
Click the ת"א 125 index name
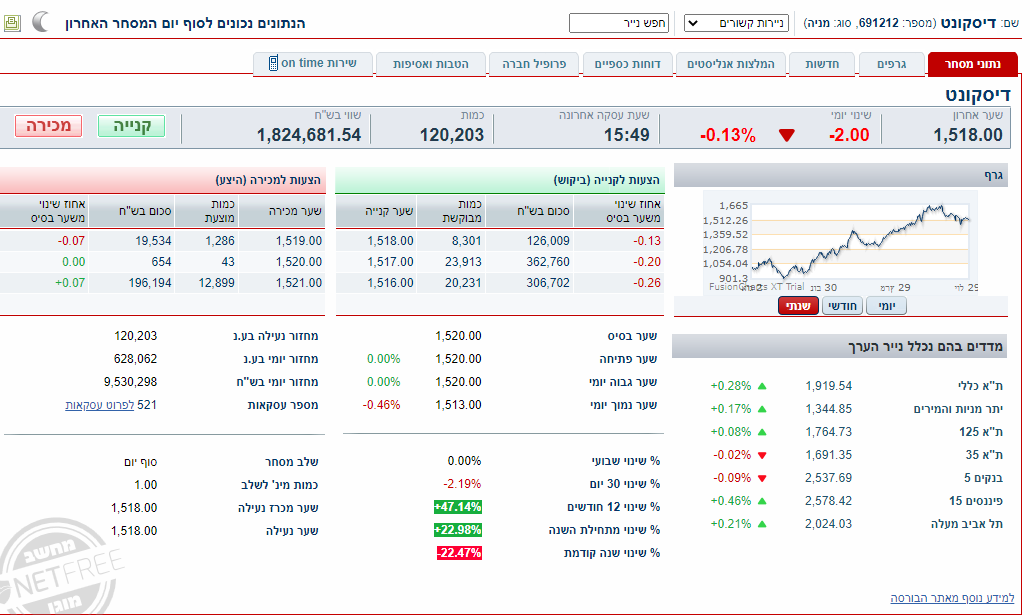981,432
